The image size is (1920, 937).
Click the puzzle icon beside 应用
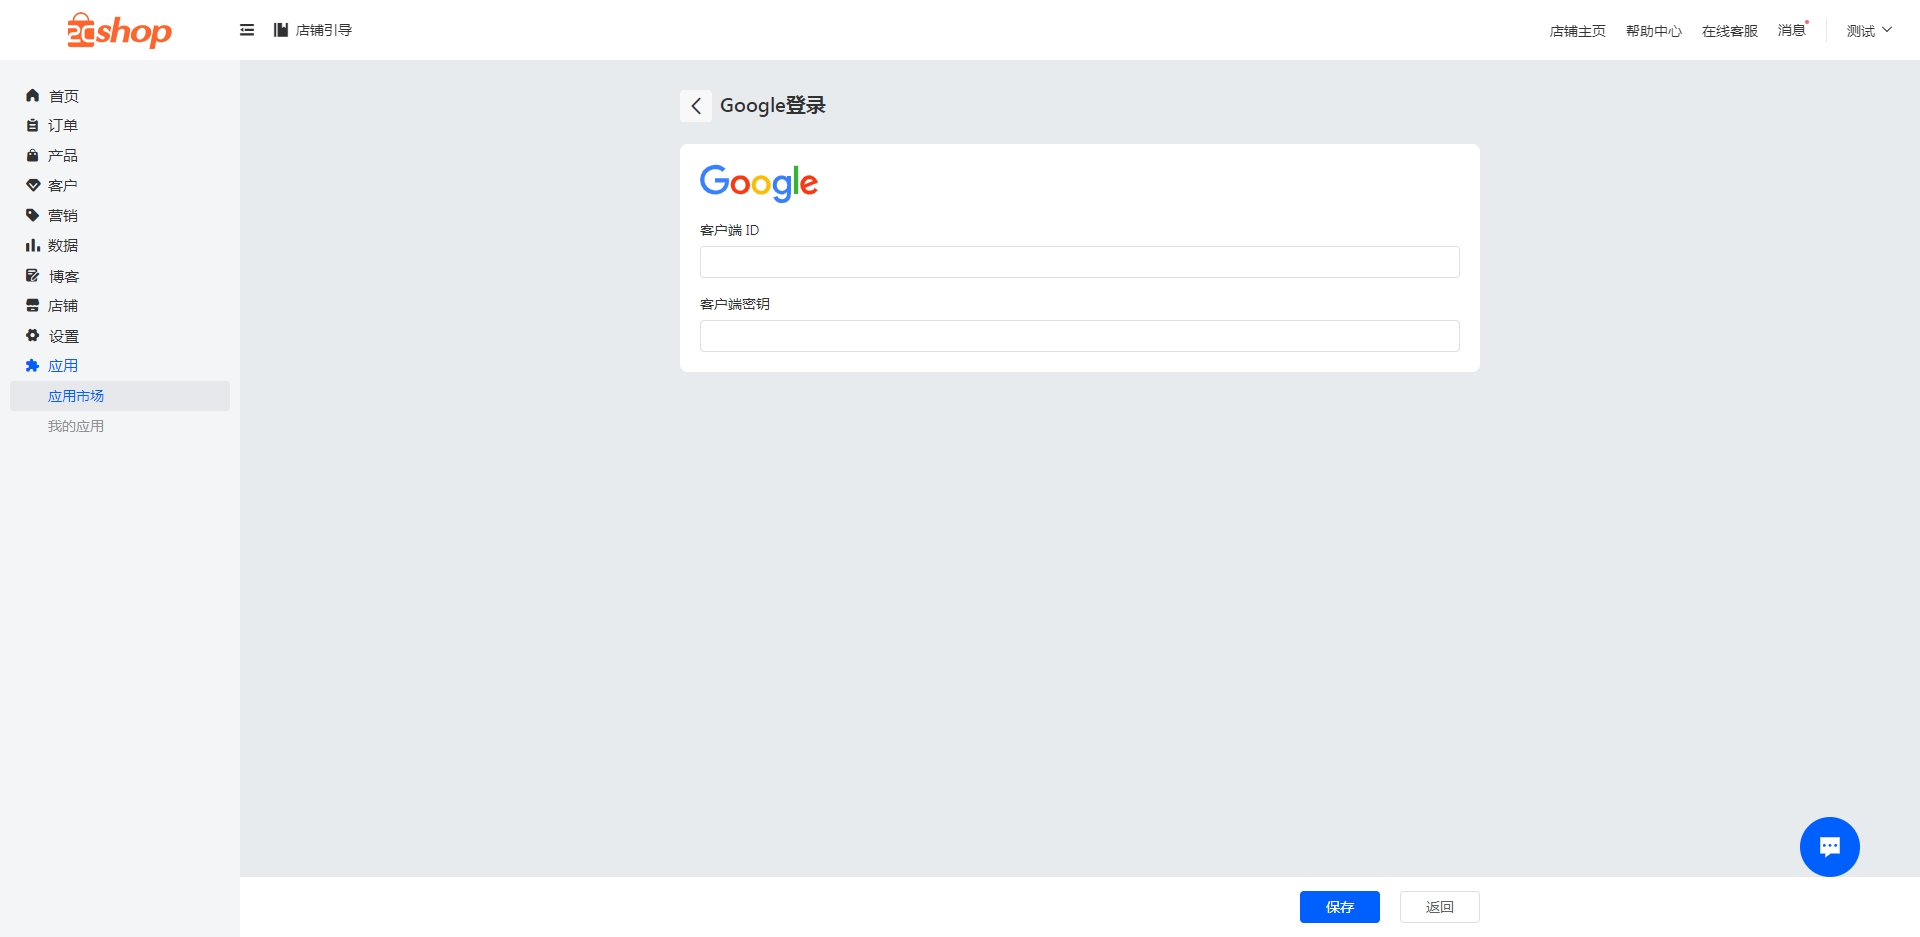(x=32, y=366)
